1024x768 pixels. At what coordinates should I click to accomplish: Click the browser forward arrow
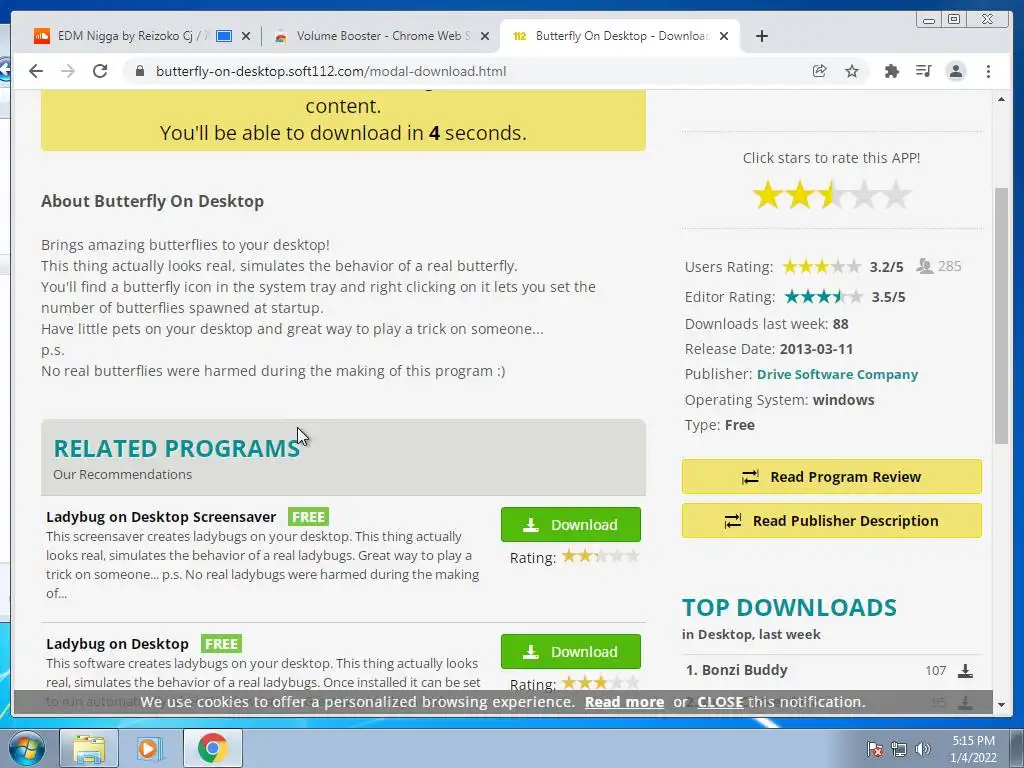[x=68, y=71]
